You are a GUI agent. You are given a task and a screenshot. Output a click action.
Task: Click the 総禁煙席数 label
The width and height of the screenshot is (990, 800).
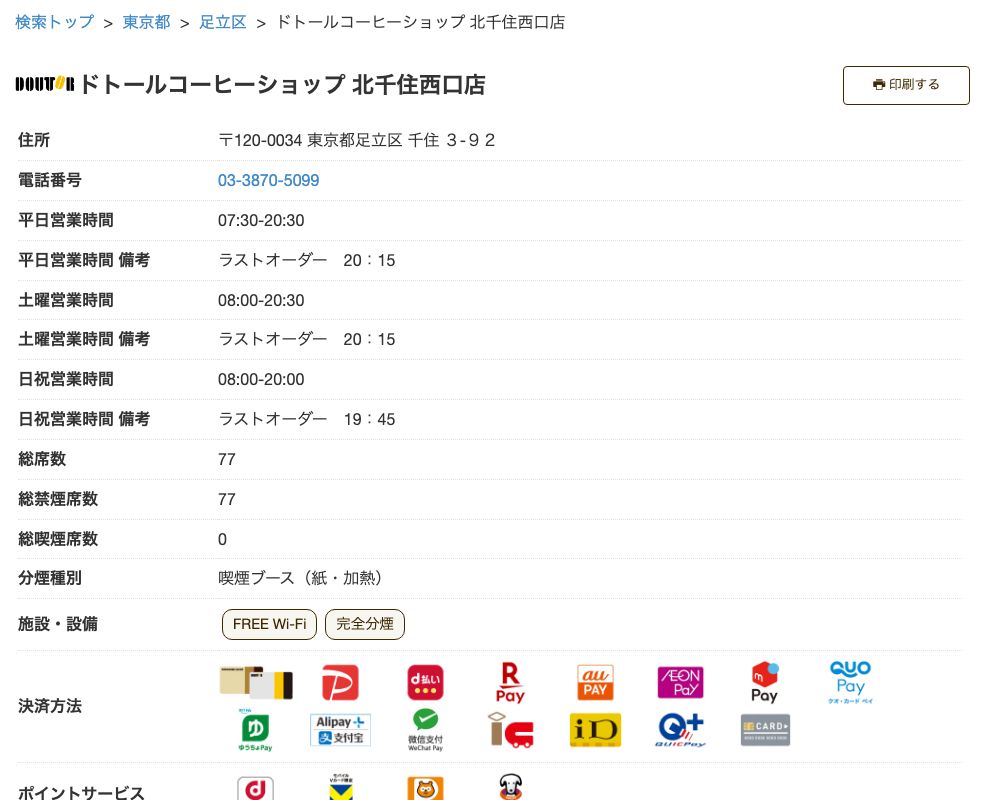pyautogui.click(x=58, y=499)
